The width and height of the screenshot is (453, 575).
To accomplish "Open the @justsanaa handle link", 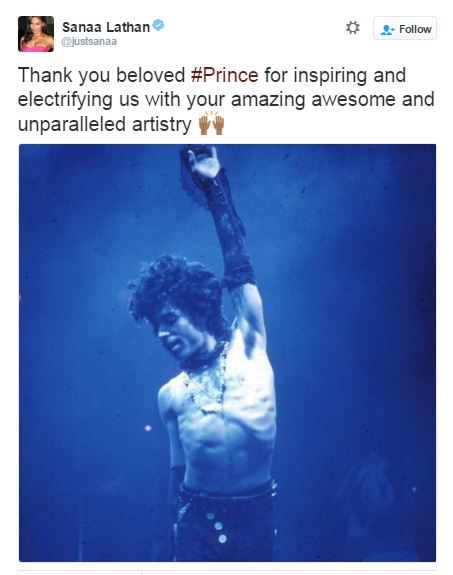I will (x=89, y=41).
